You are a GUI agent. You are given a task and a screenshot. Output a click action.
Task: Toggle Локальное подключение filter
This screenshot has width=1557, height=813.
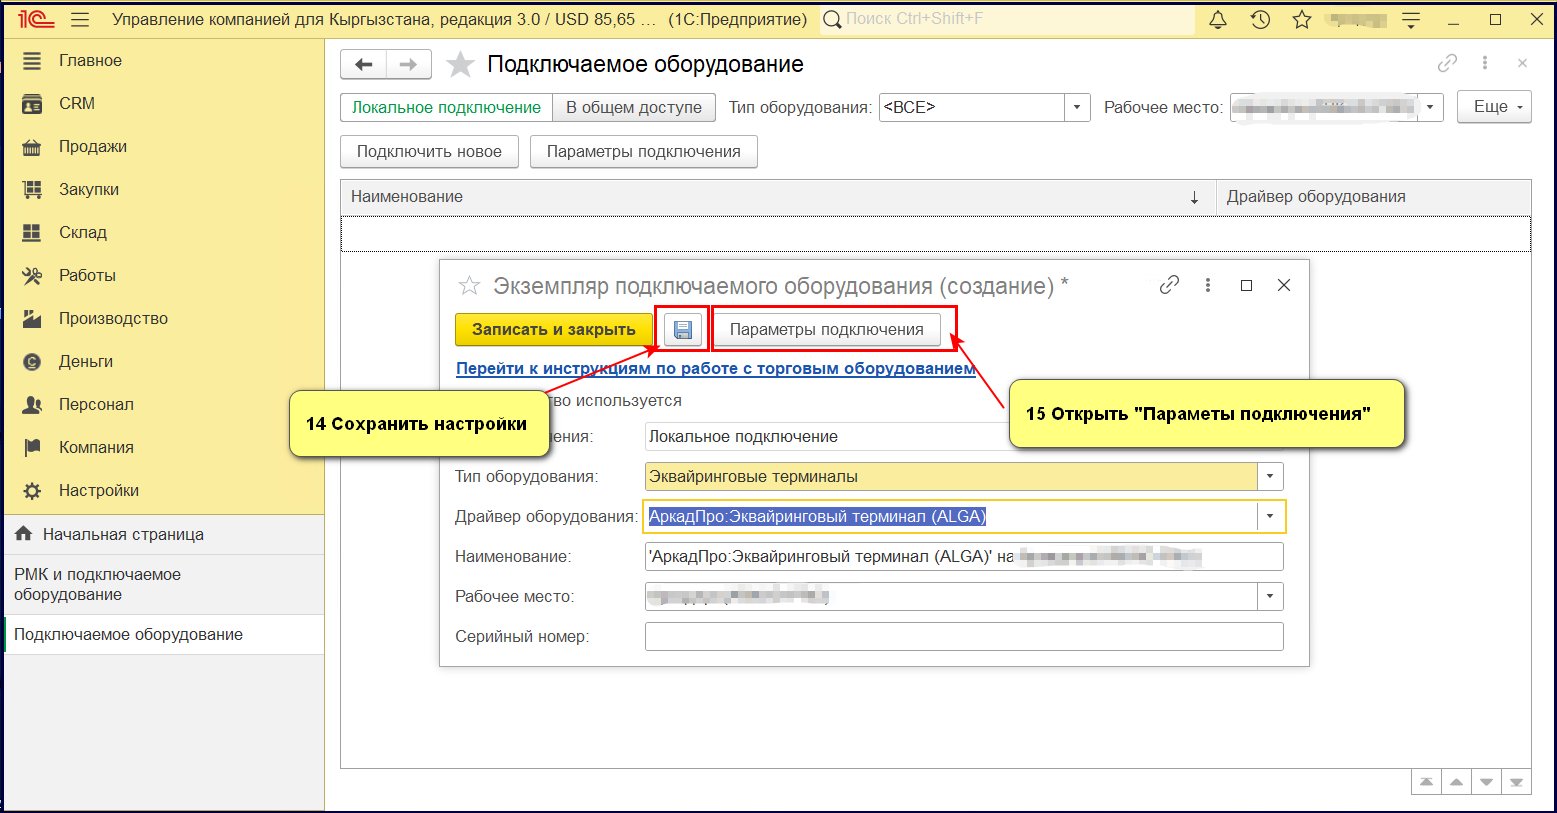[446, 108]
